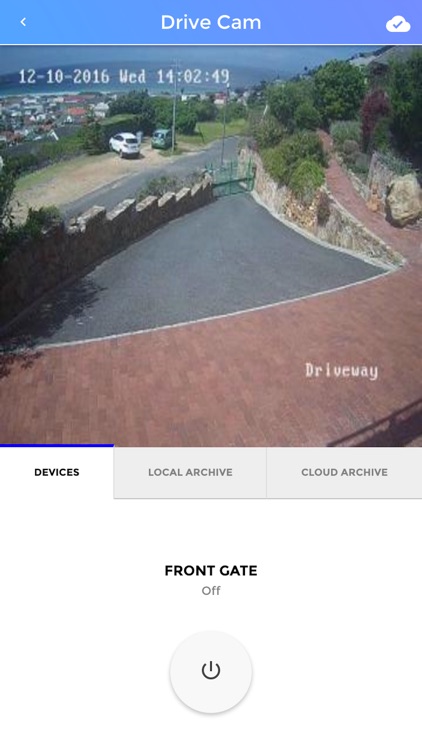Viewport: 422px width, 750px height.
Task: Switch to the Devices tab
Action: (56, 472)
